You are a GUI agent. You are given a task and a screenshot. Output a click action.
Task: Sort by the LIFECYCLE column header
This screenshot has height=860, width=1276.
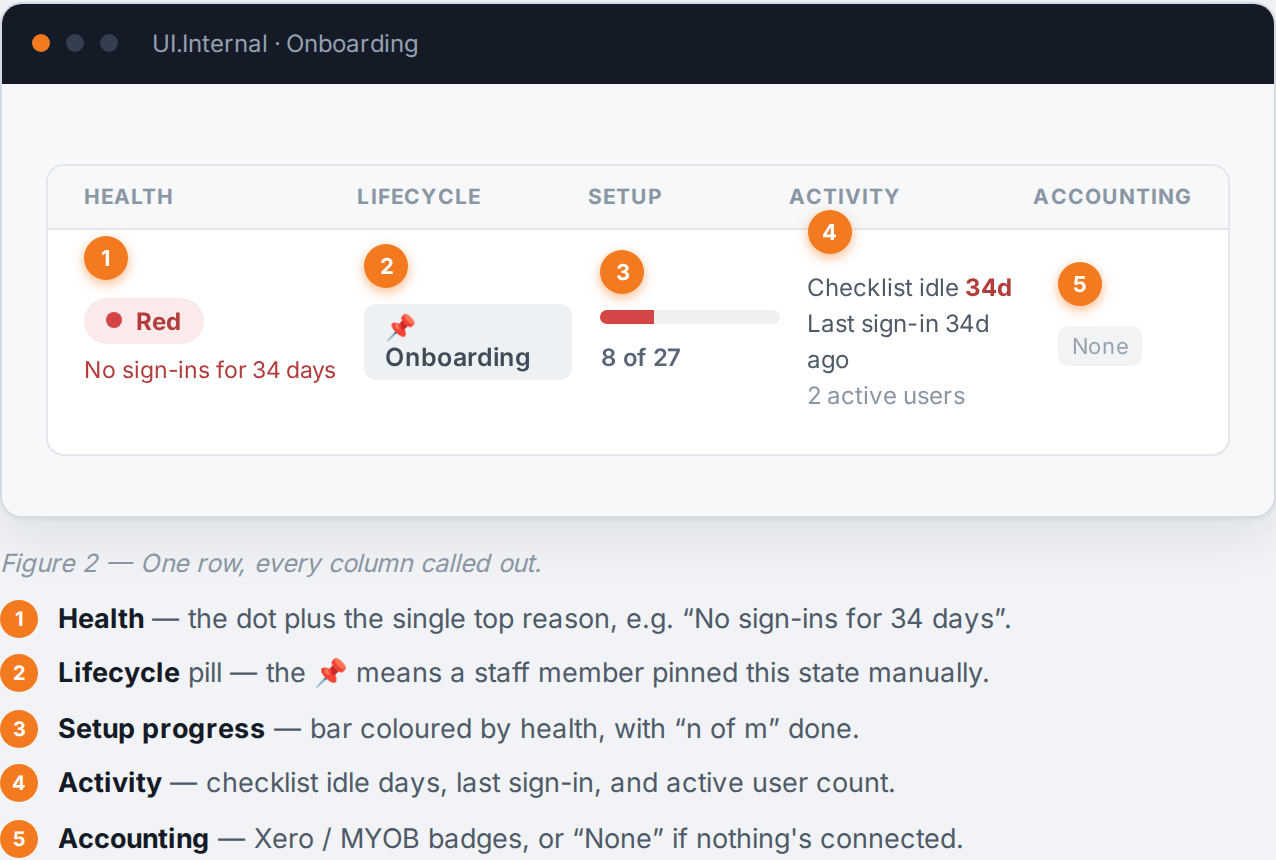click(419, 197)
